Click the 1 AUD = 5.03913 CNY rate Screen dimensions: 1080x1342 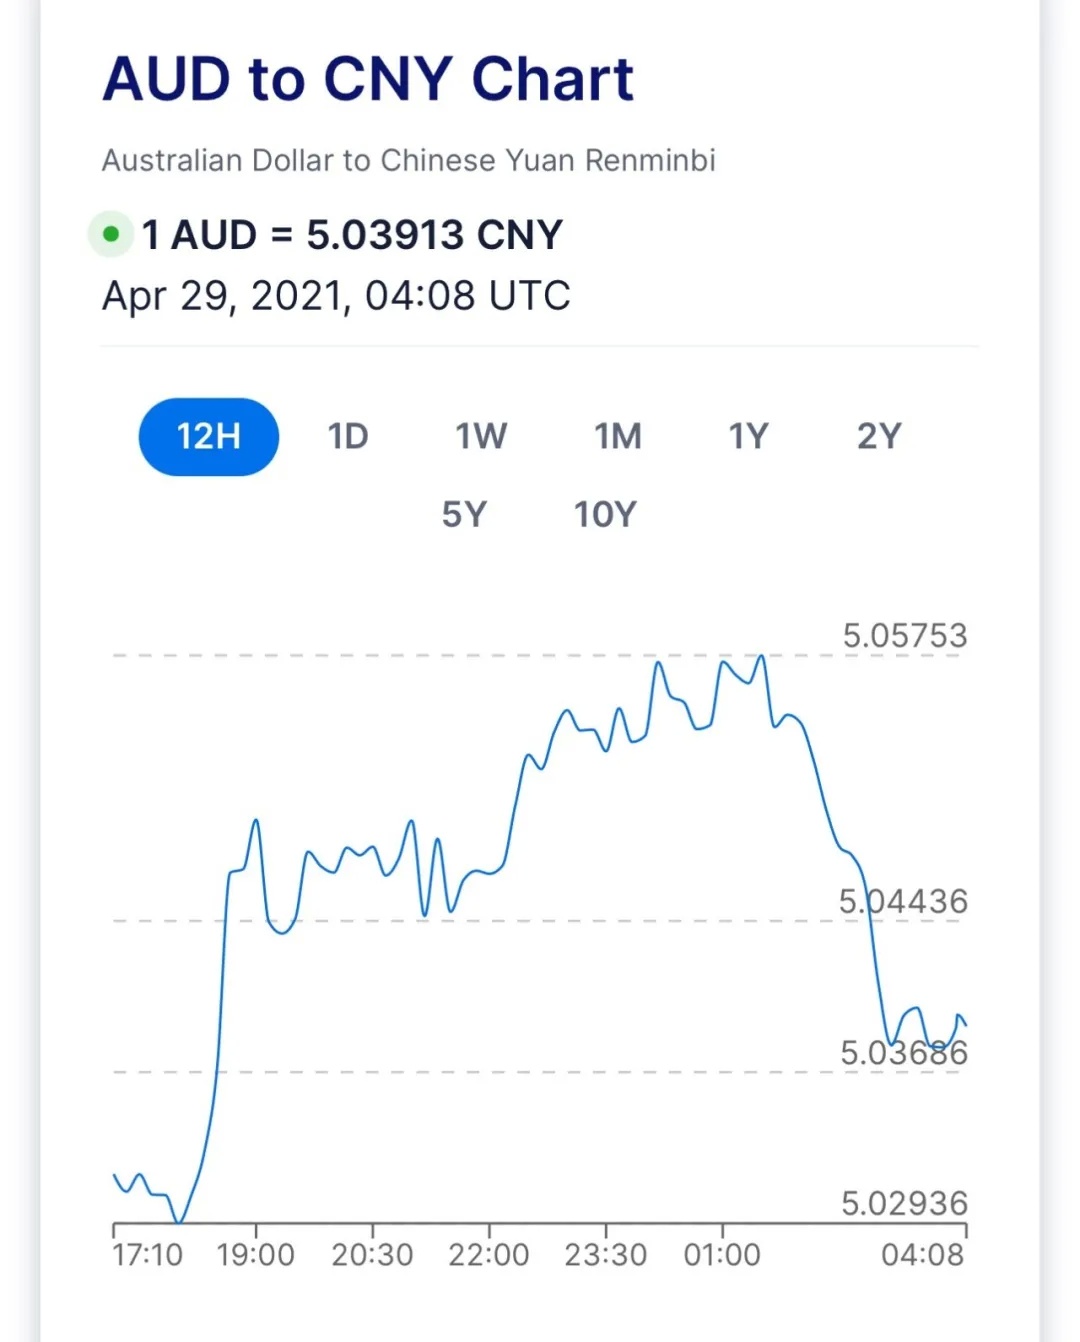(352, 235)
